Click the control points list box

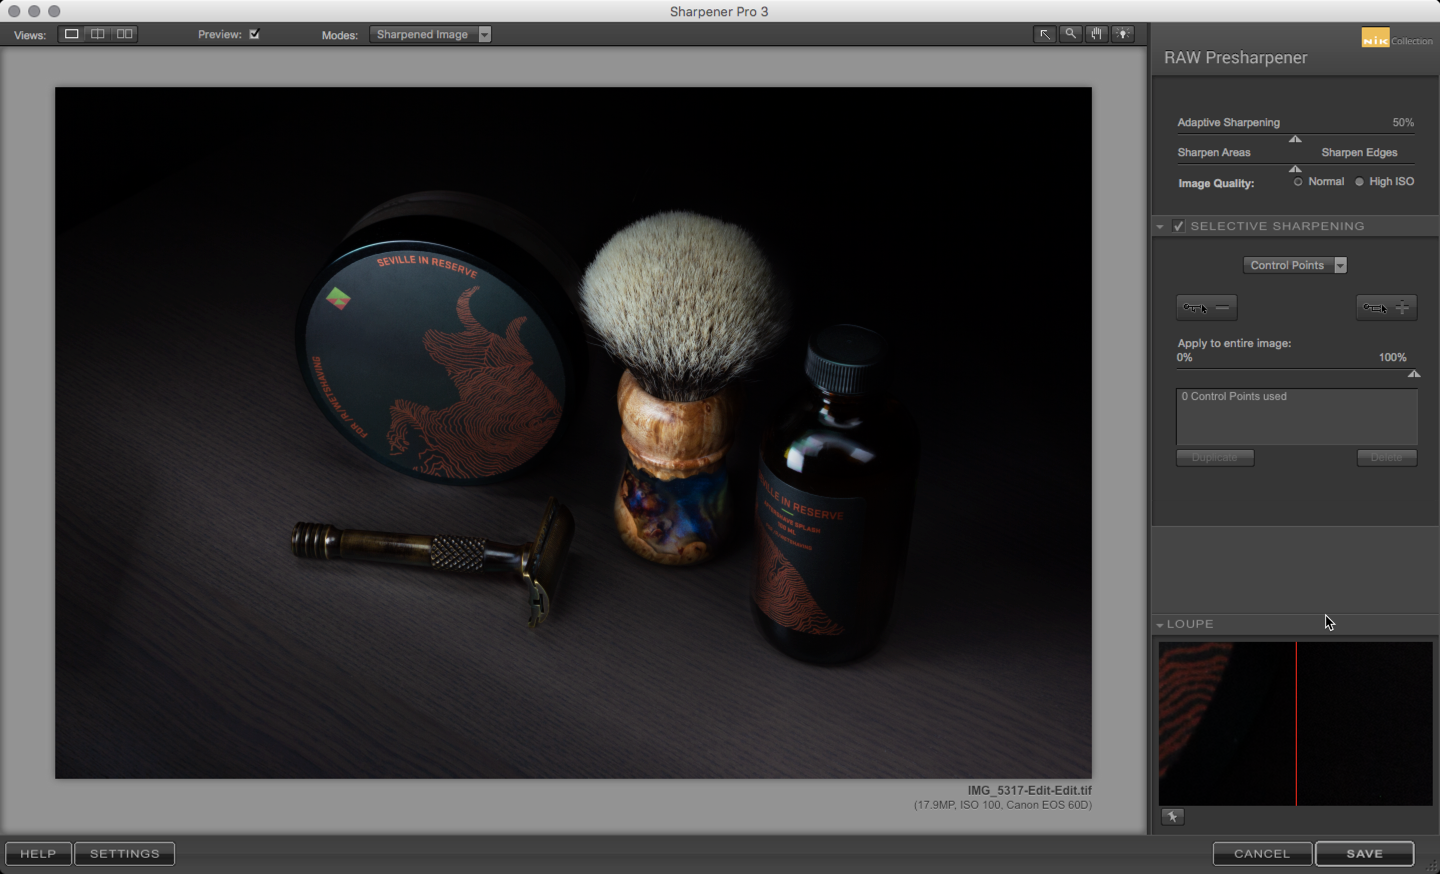point(1297,416)
